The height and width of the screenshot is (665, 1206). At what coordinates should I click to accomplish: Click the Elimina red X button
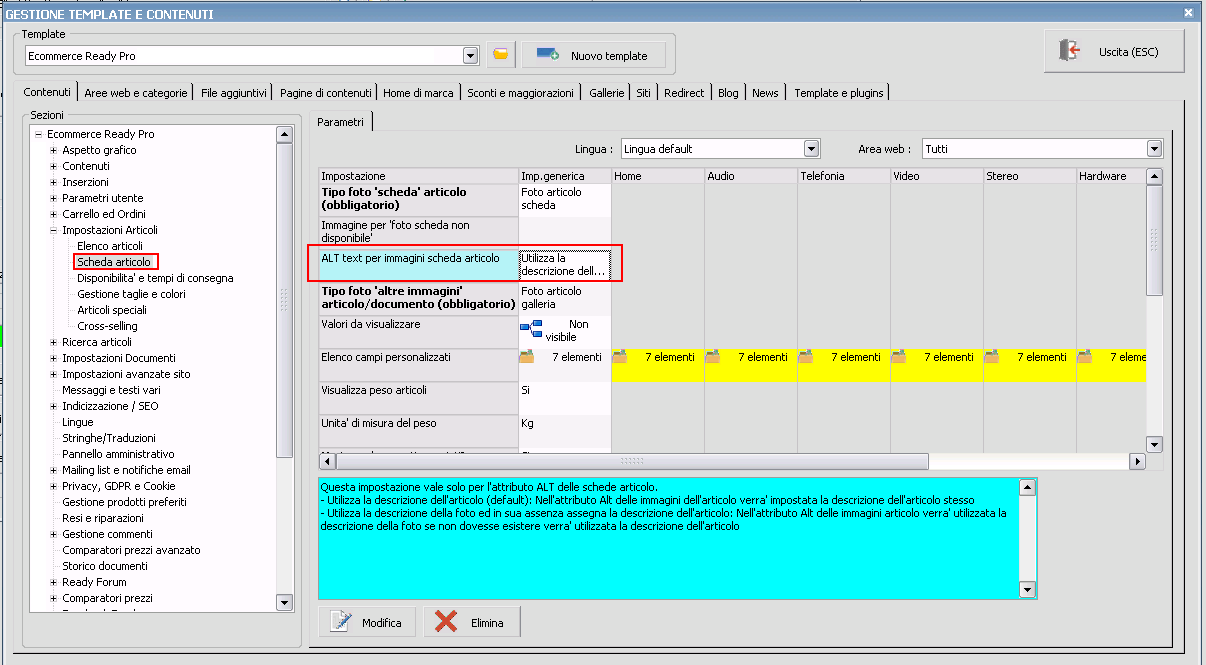pos(472,622)
